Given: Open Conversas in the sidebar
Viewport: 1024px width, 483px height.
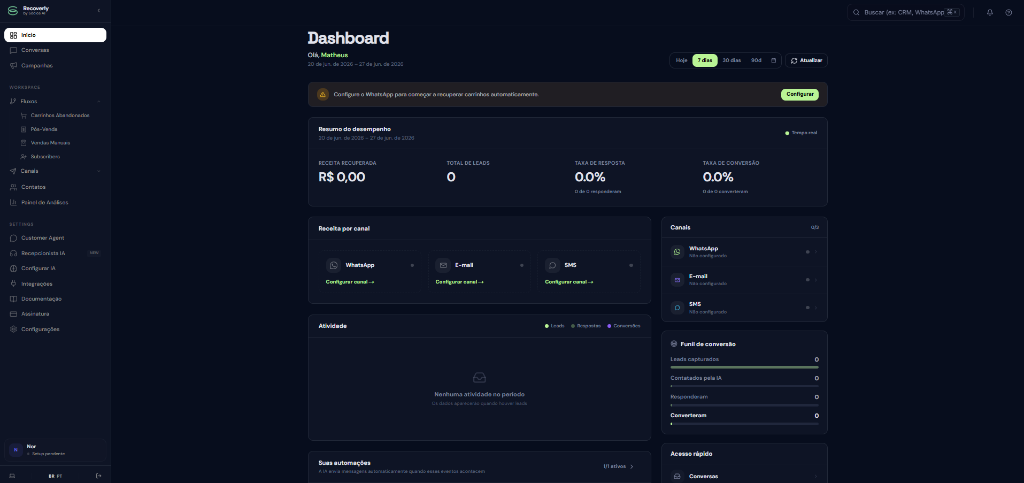Looking at the screenshot, I should tap(55, 50).
